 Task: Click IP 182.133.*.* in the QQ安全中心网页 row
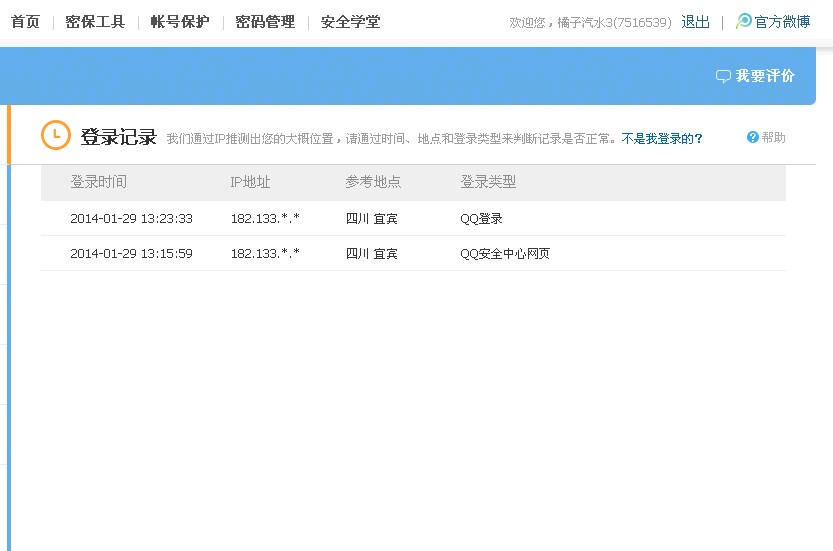[x=265, y=253]
